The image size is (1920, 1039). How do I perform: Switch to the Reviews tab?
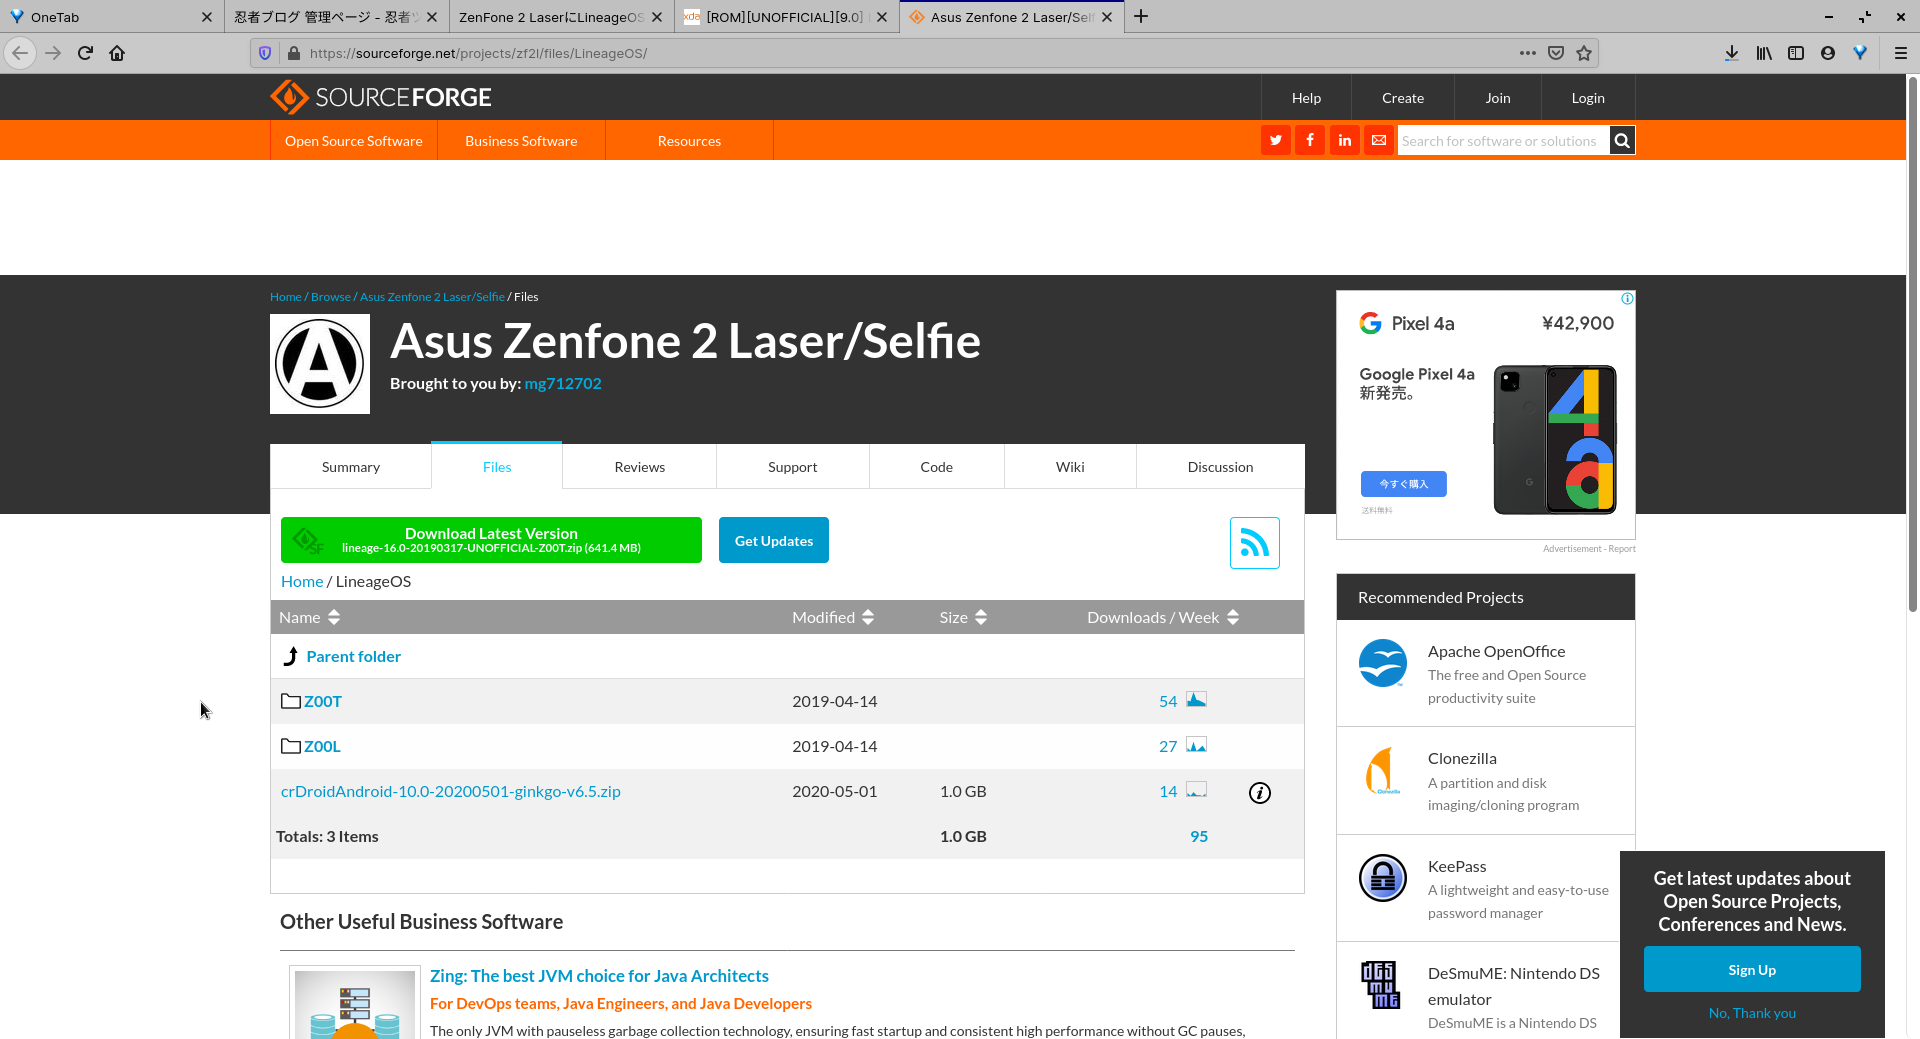pos(640,467)
